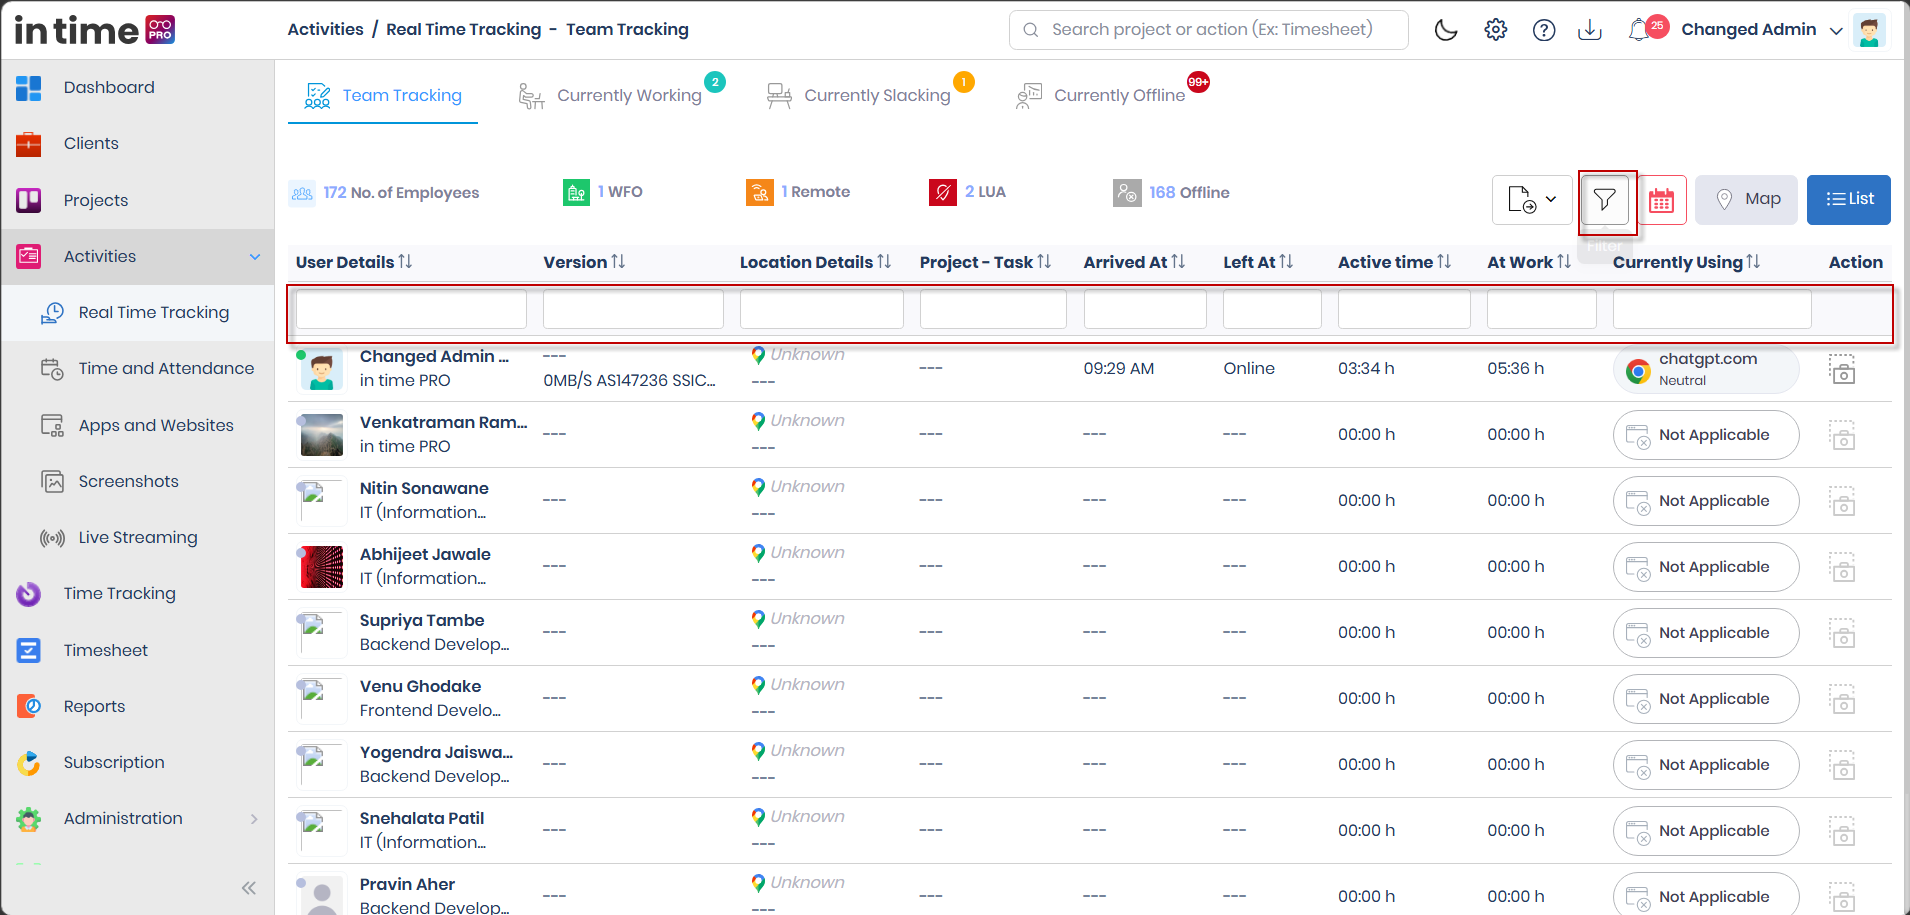Click Not Applicable chip for Nitin Sonawane
Viewport: 1910px width, 915px height.
point(1706,501)
